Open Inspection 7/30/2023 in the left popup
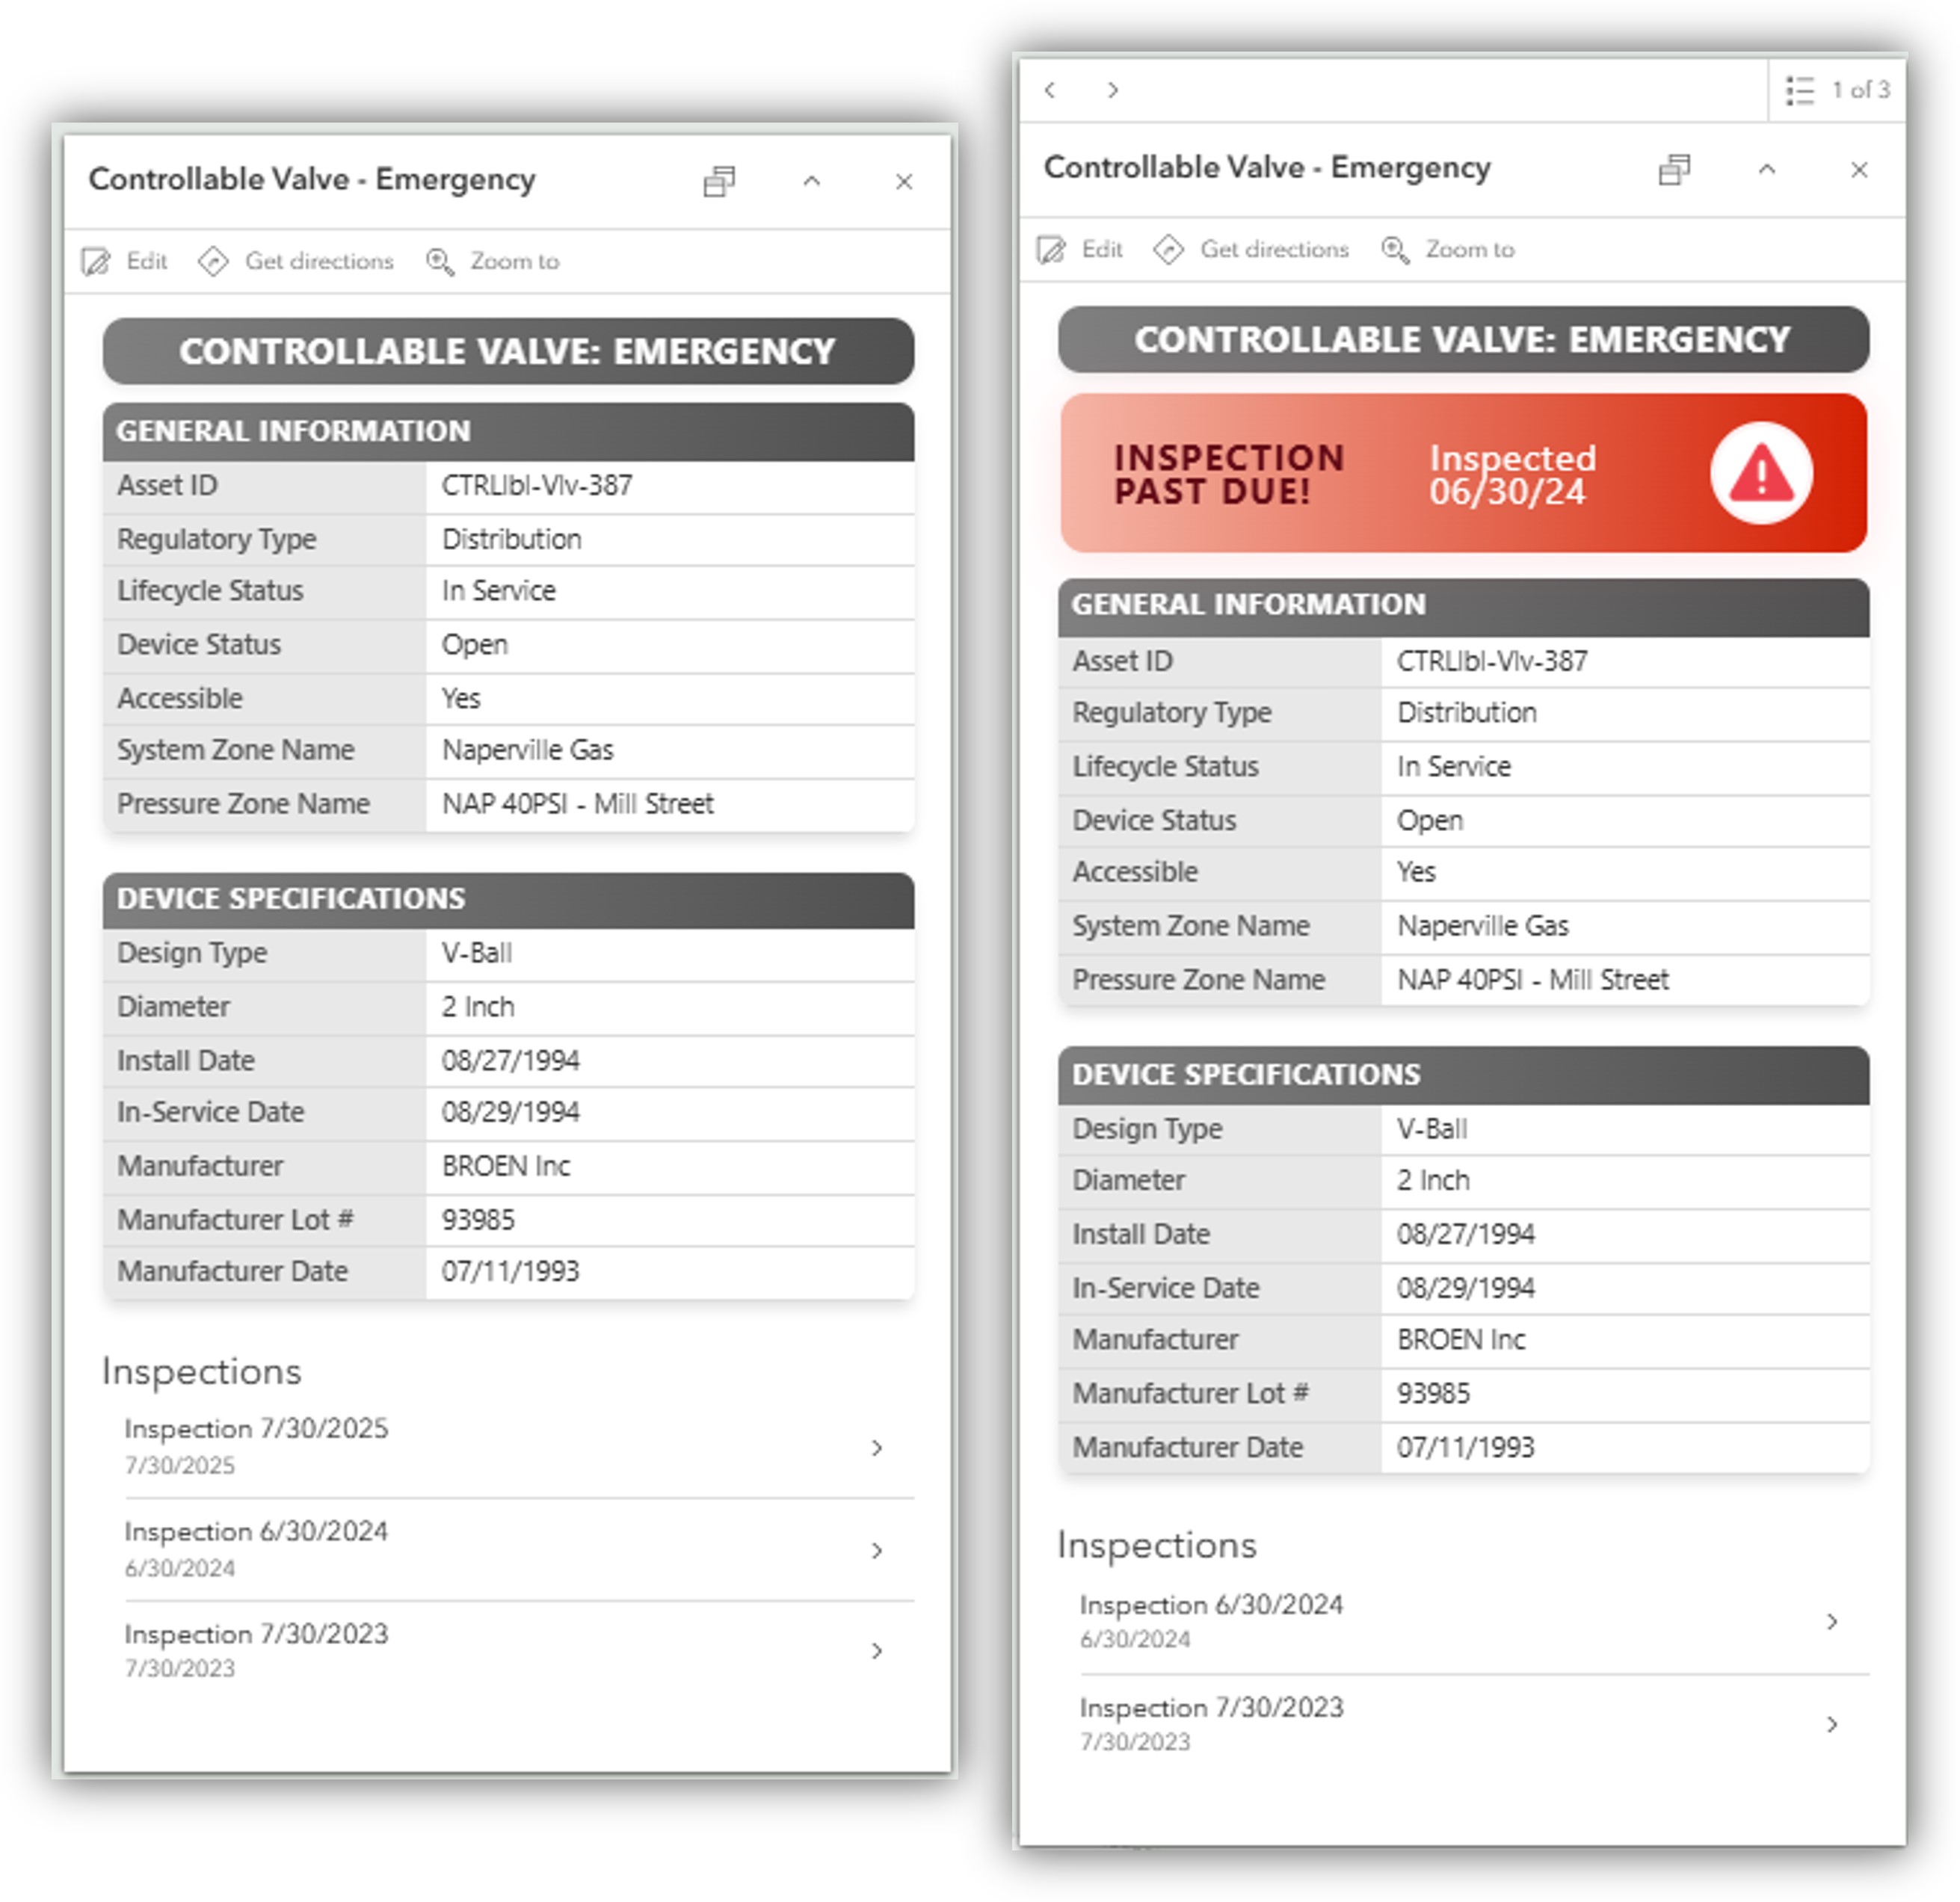This screenshot has height=1902, width=1960. tap(519, 1651)
